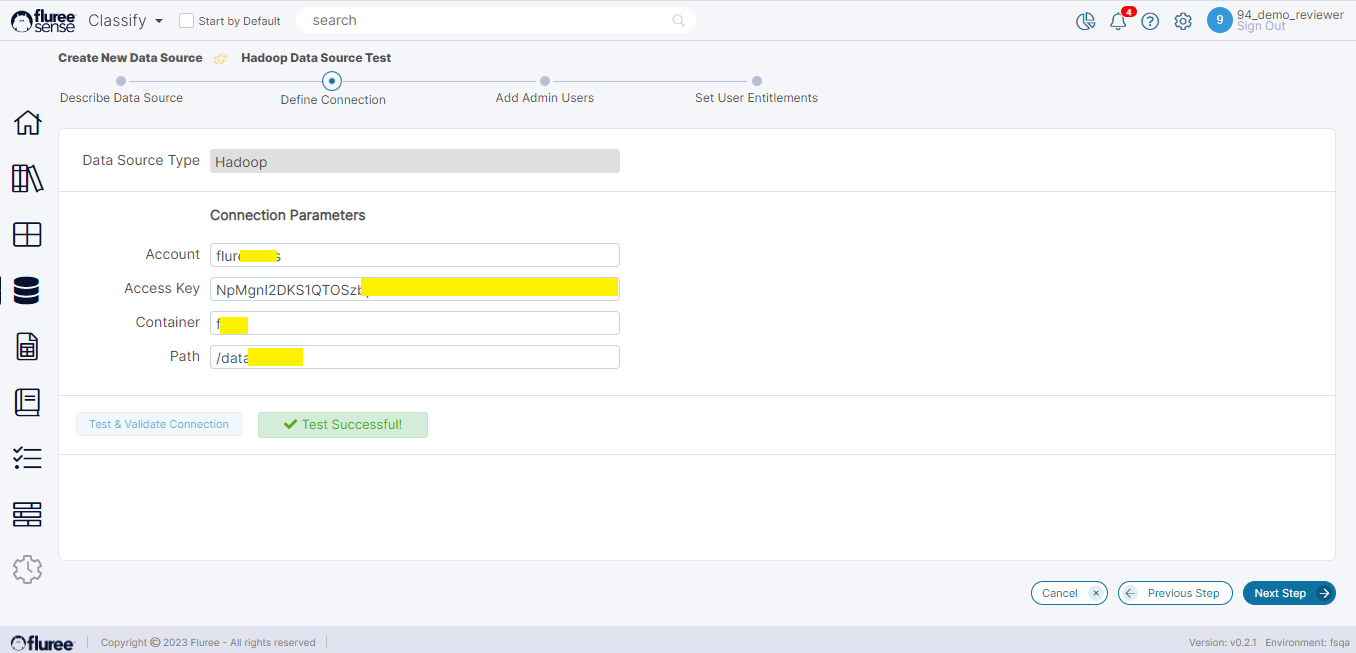Cancel the data source creation
The width and height of the screenshot is (1356, 653).
coord(1069,593)
